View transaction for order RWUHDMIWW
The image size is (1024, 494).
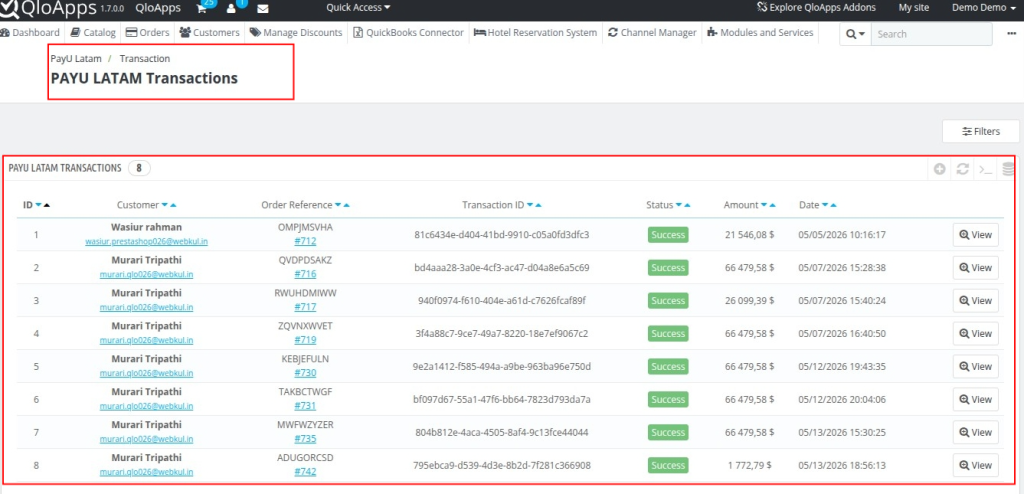coord(976,301)
